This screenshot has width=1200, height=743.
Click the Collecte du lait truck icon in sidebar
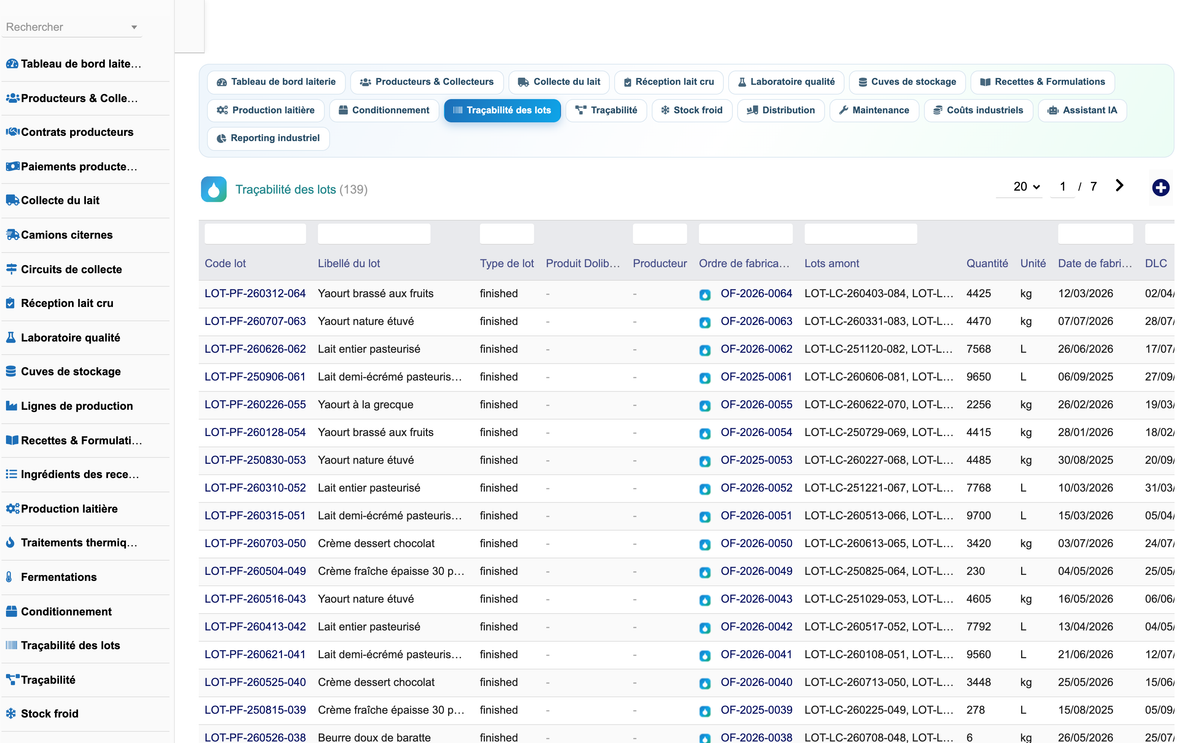(12, 200)
